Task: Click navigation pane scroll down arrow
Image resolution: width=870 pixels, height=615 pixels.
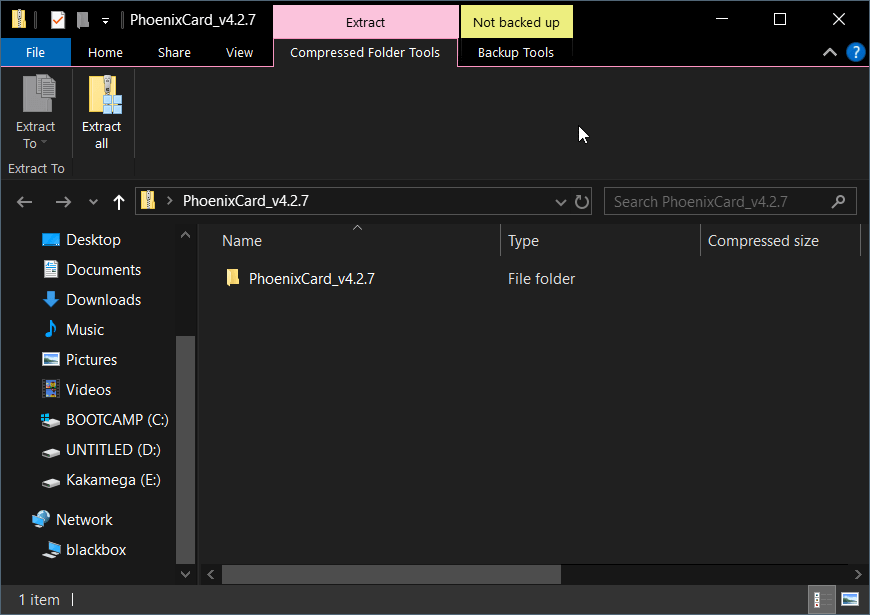Action: 185,574
